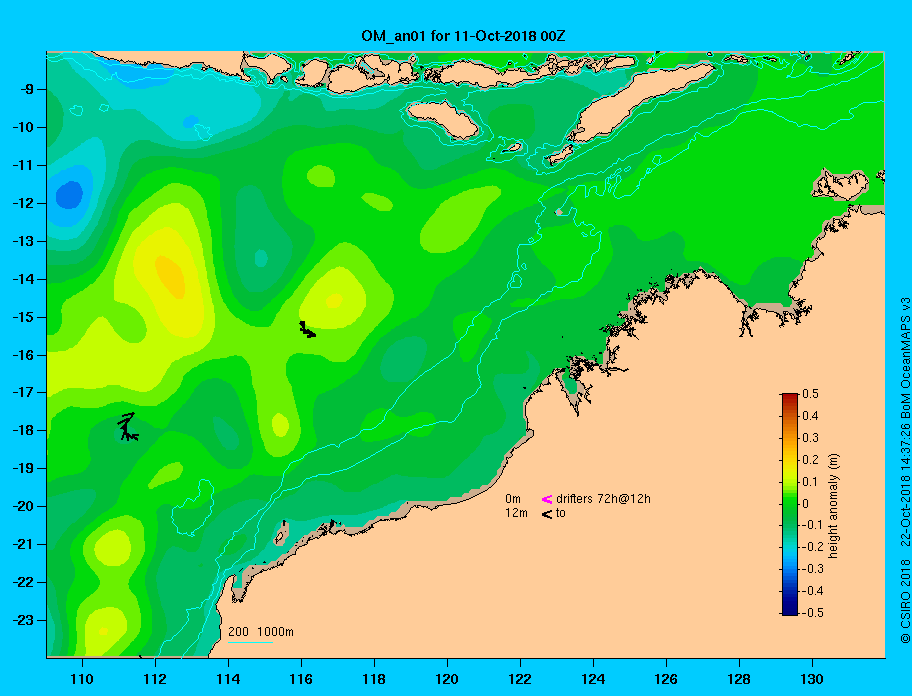The height and width of the screenshot is (696, 912).
Task: Click the cyan isobath legend line sample
Action: pos(251,642)
